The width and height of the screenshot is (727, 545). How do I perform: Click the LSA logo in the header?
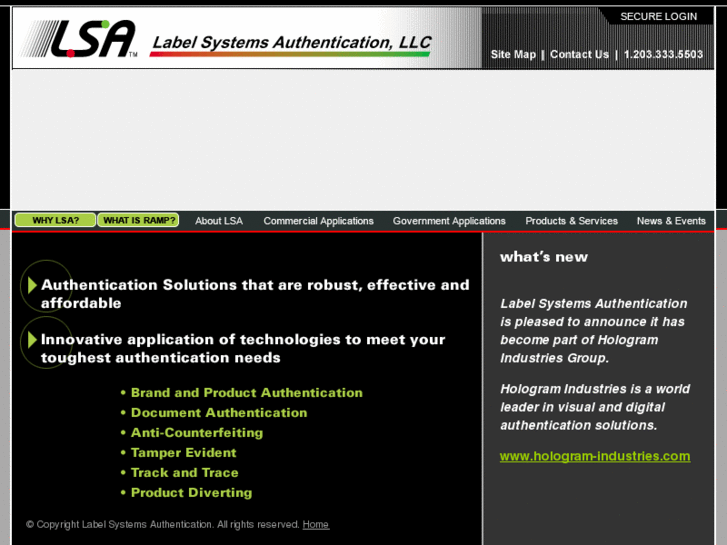tap(78, 38)
